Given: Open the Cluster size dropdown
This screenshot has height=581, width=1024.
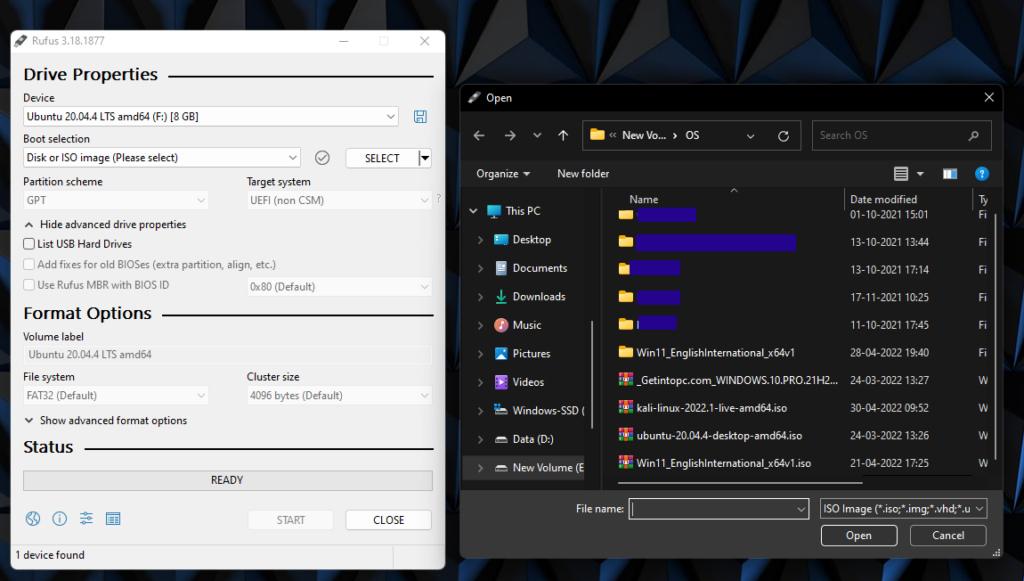Looking at the screenshot, I should [339, 396].
